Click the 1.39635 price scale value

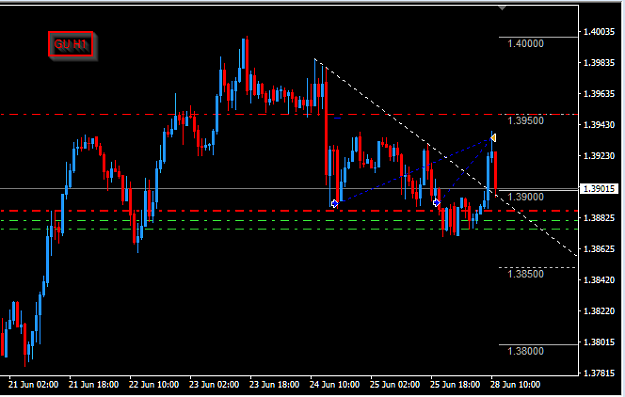pos(599,94)
